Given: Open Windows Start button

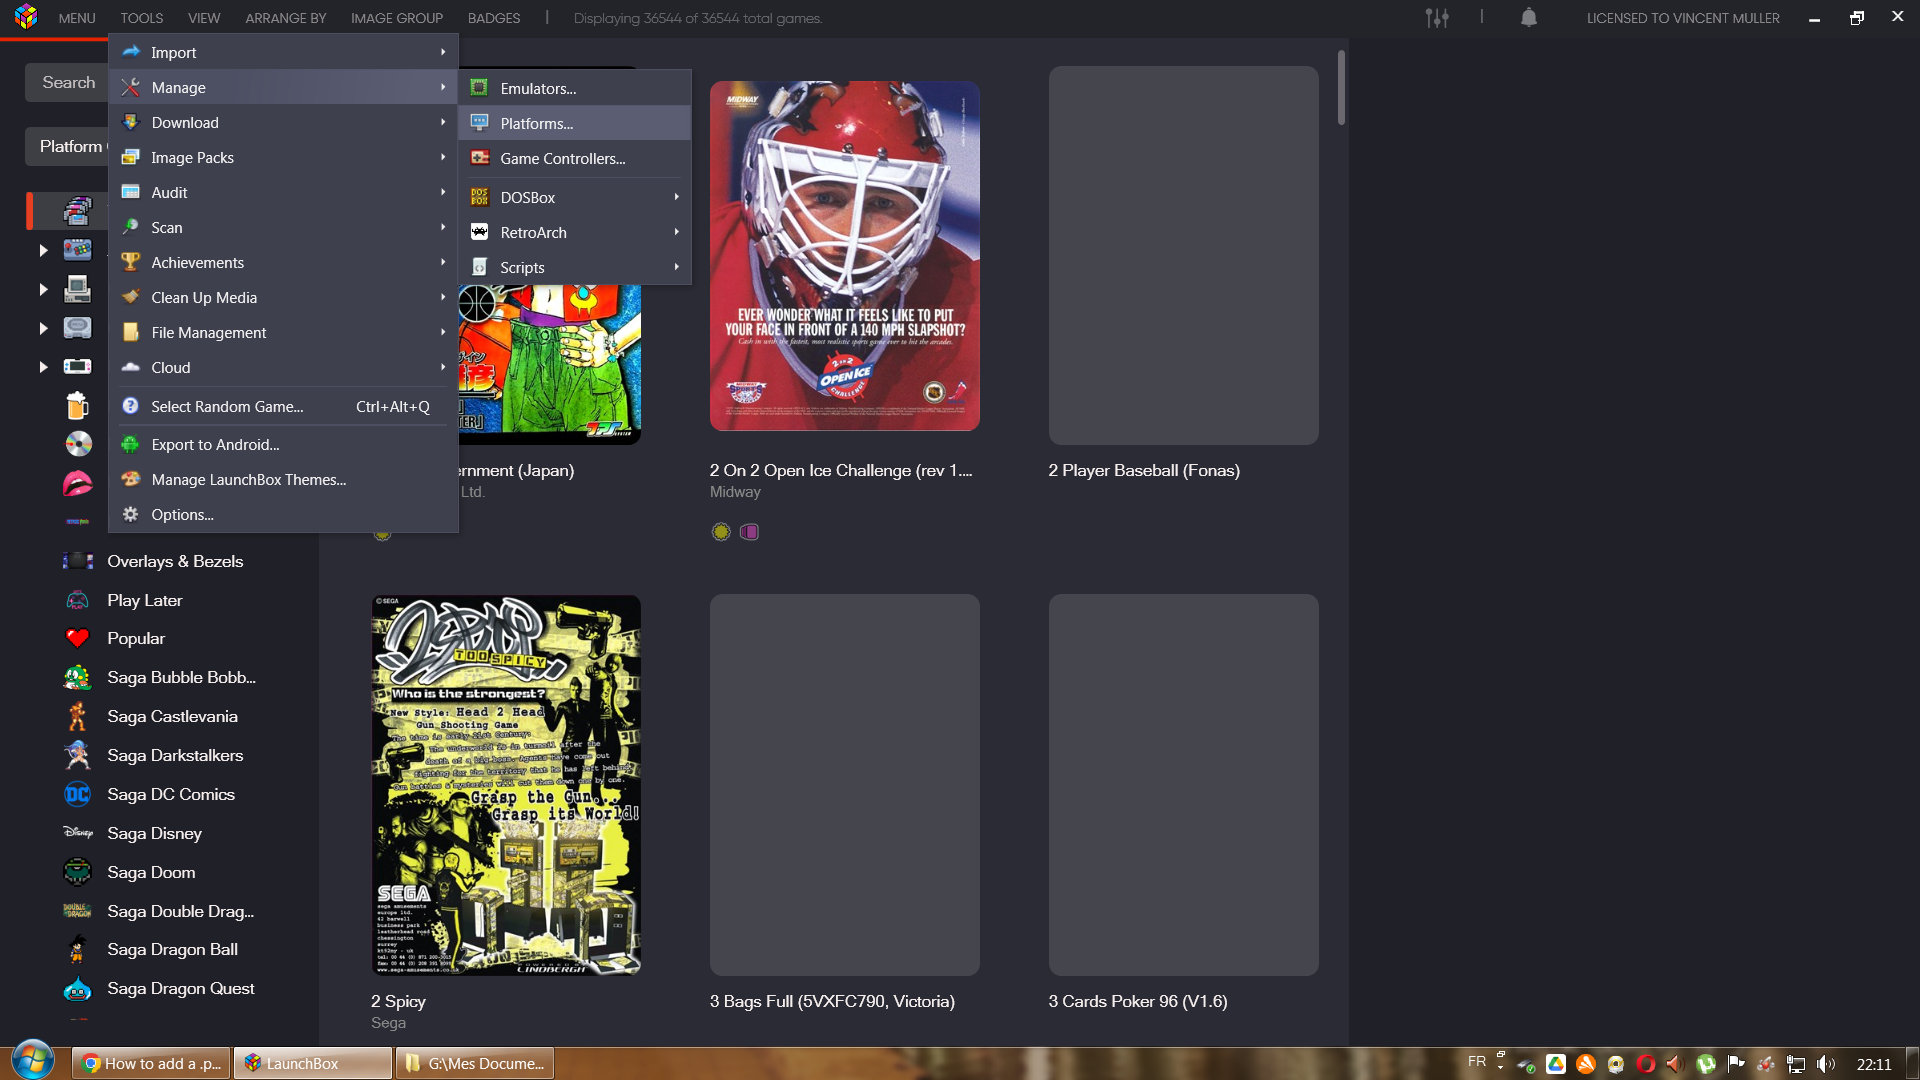Looking at the screenshot, I should [33, 1060].
